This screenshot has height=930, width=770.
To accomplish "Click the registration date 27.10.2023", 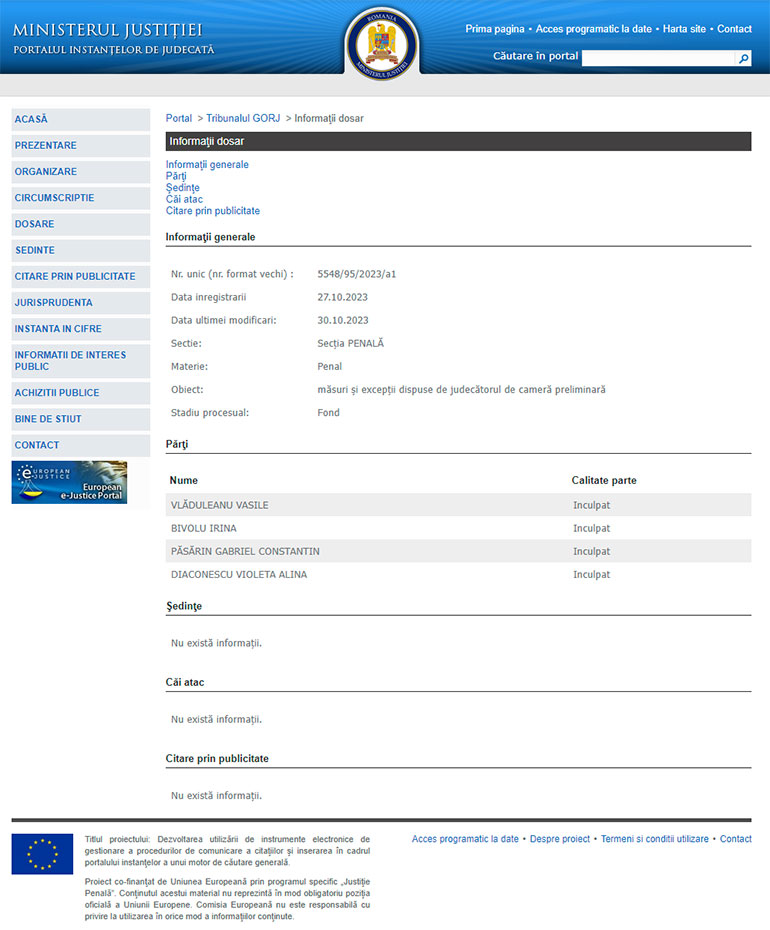I will (x=342, y=297).
